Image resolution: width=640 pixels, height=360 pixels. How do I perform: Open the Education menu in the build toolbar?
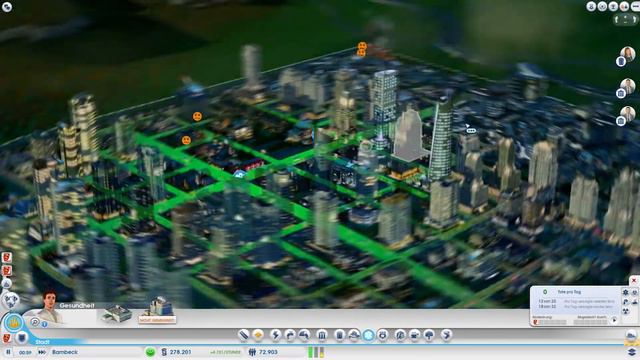coord(400,335)
